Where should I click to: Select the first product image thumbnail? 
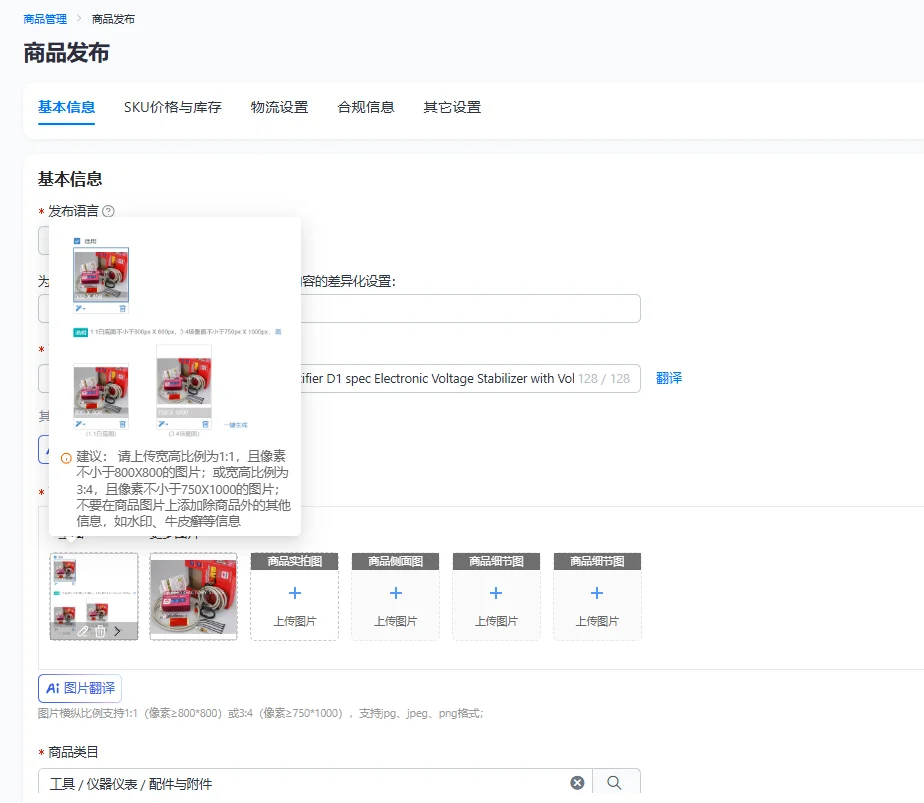(x=94, y=596)
